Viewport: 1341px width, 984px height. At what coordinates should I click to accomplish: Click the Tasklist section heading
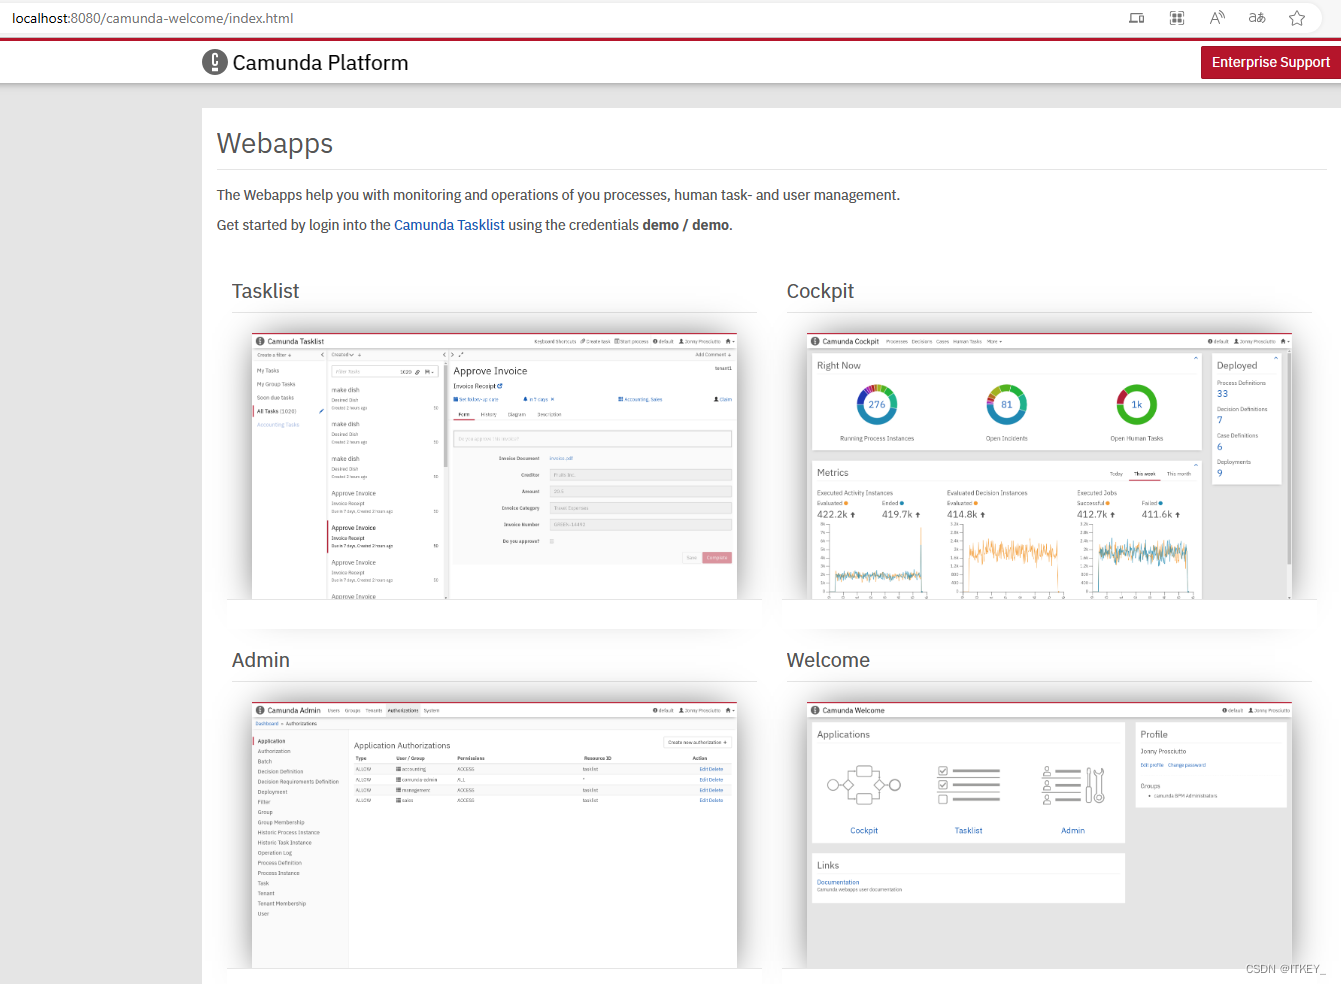[265, 291]
